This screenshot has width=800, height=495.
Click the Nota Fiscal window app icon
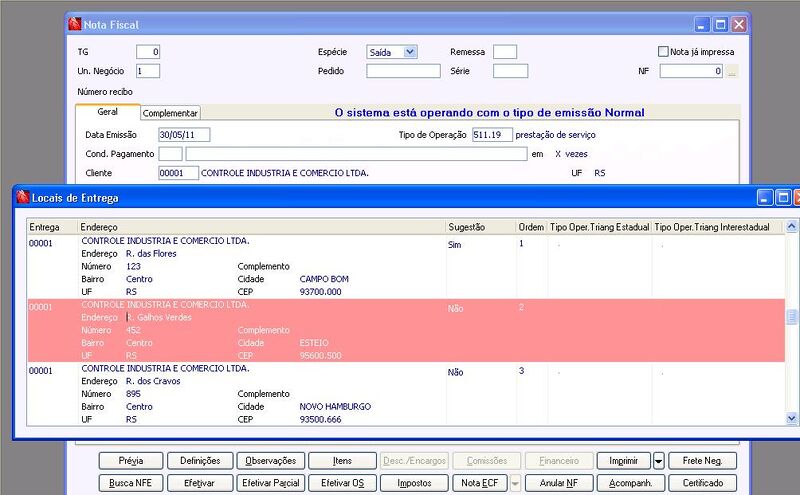pyautogui.click(x=74, y=24)
